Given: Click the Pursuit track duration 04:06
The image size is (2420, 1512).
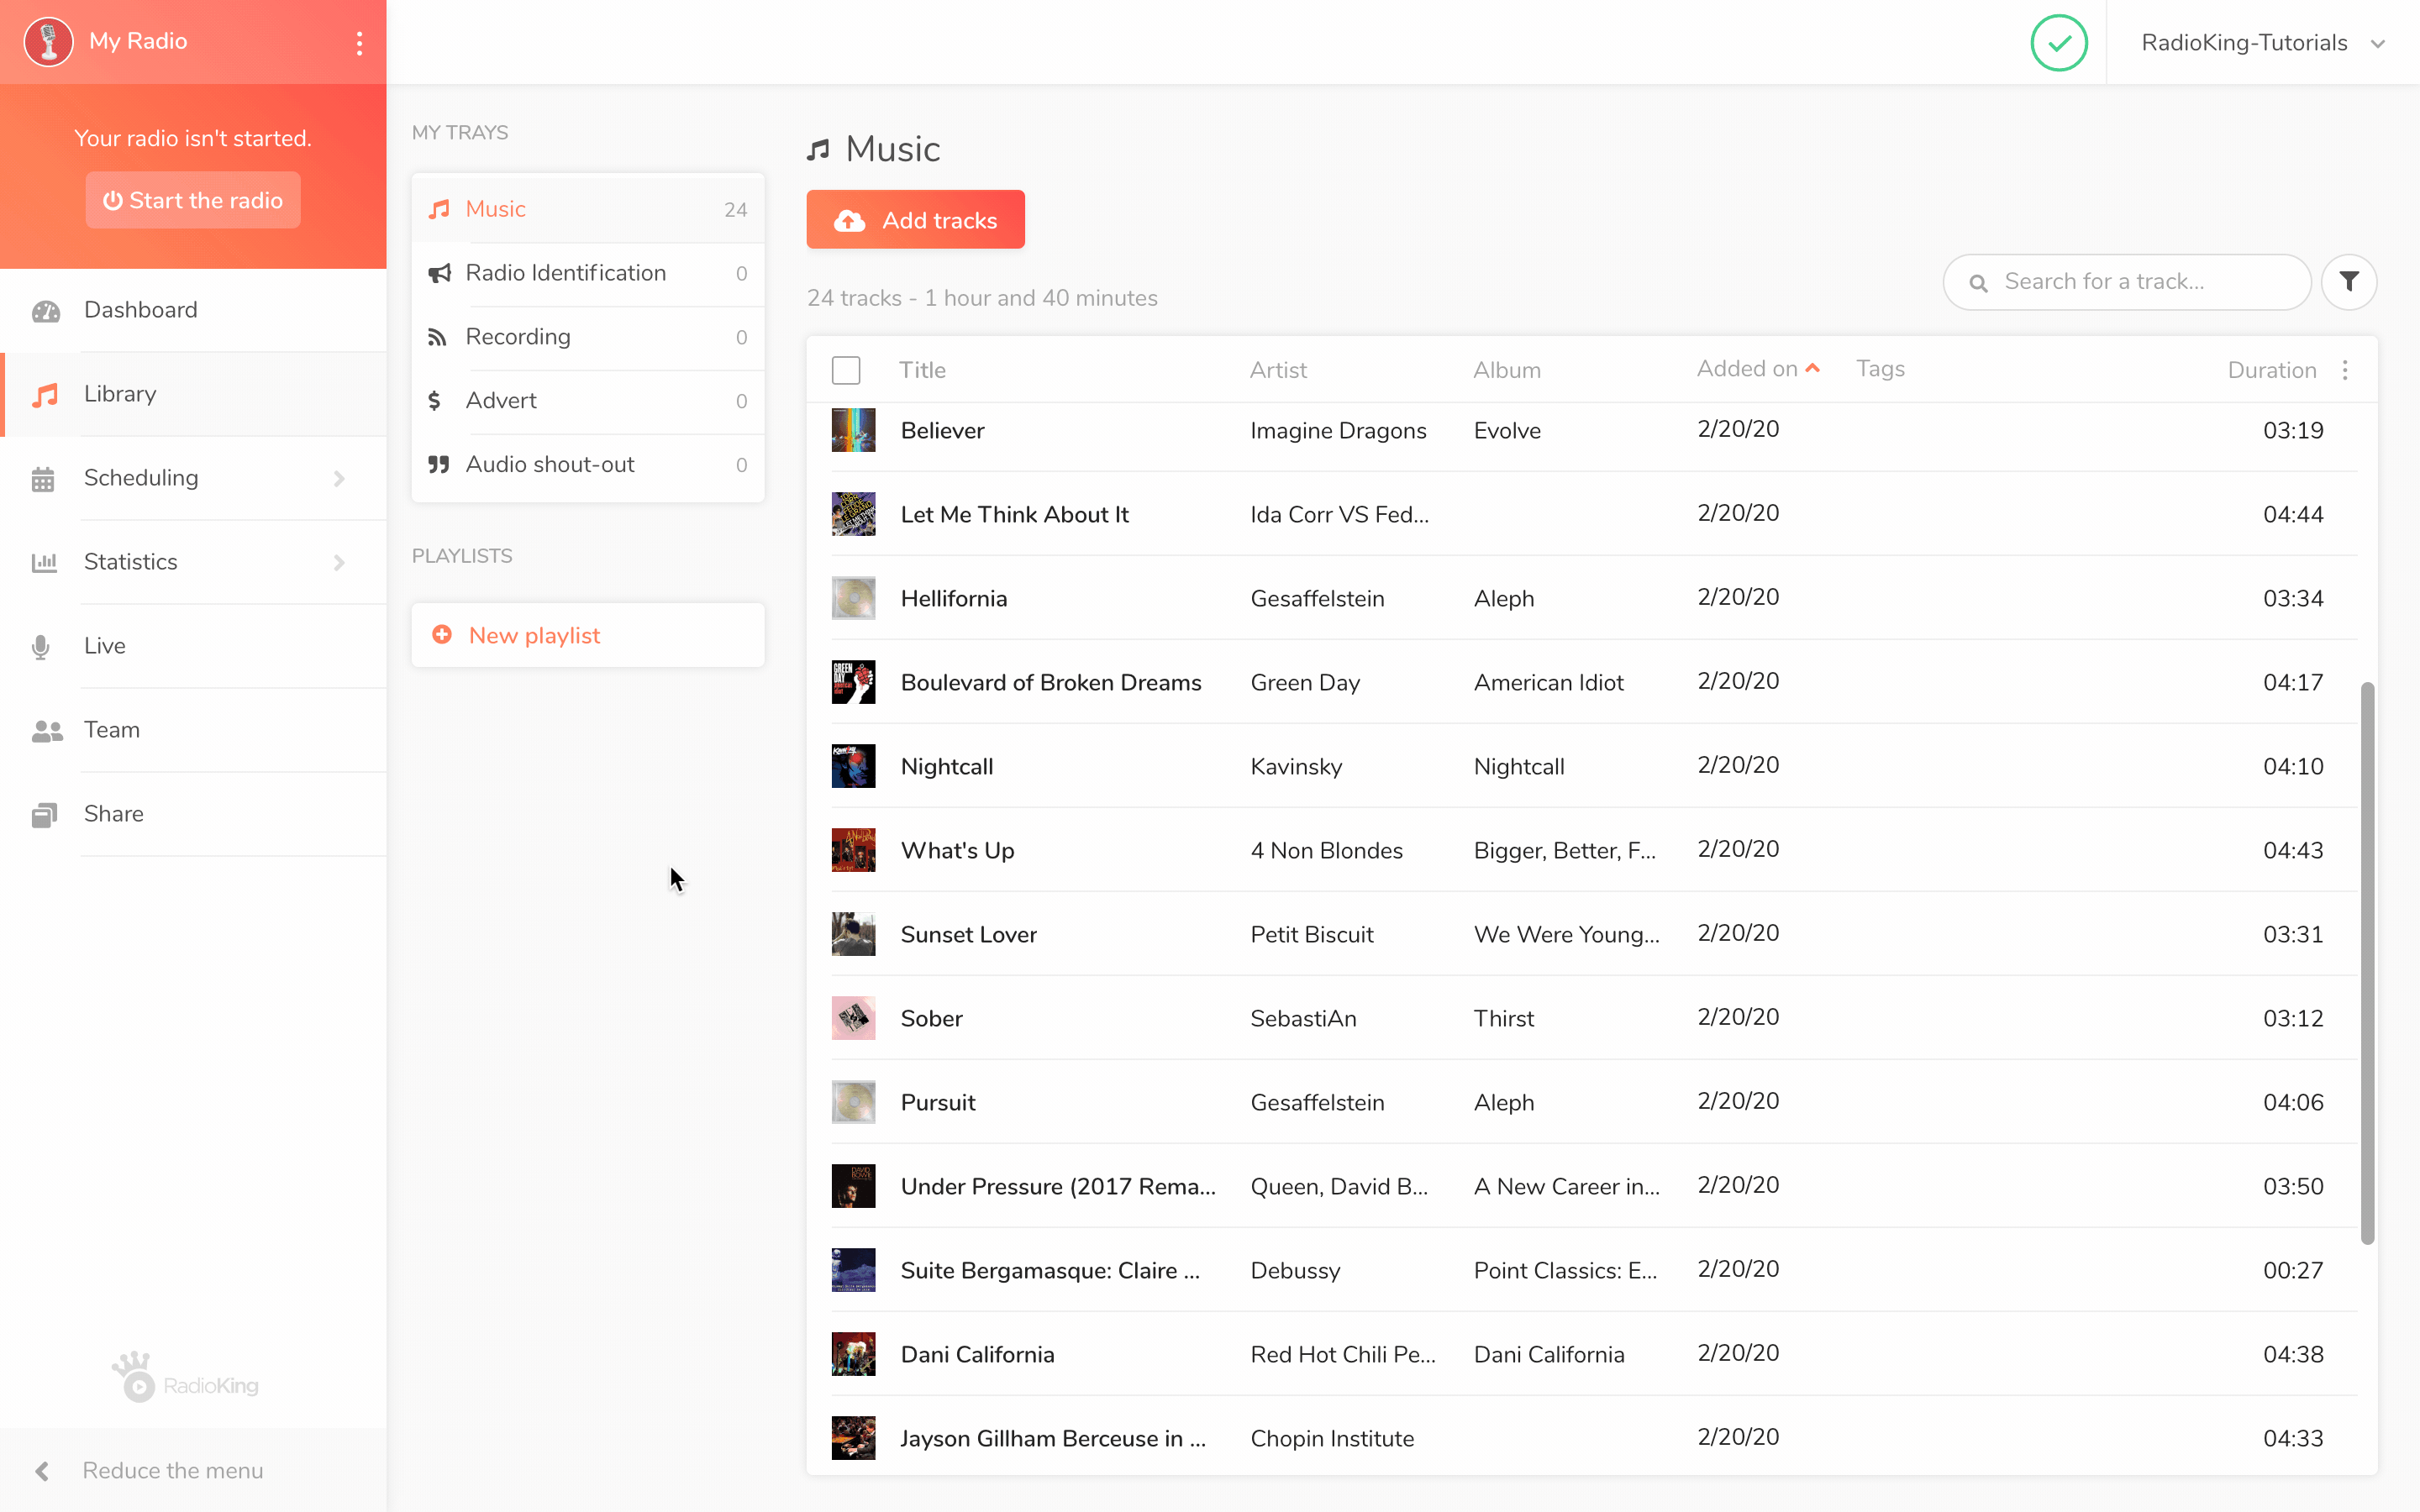Looking at the screenshot, I should click(2292, 1102).
